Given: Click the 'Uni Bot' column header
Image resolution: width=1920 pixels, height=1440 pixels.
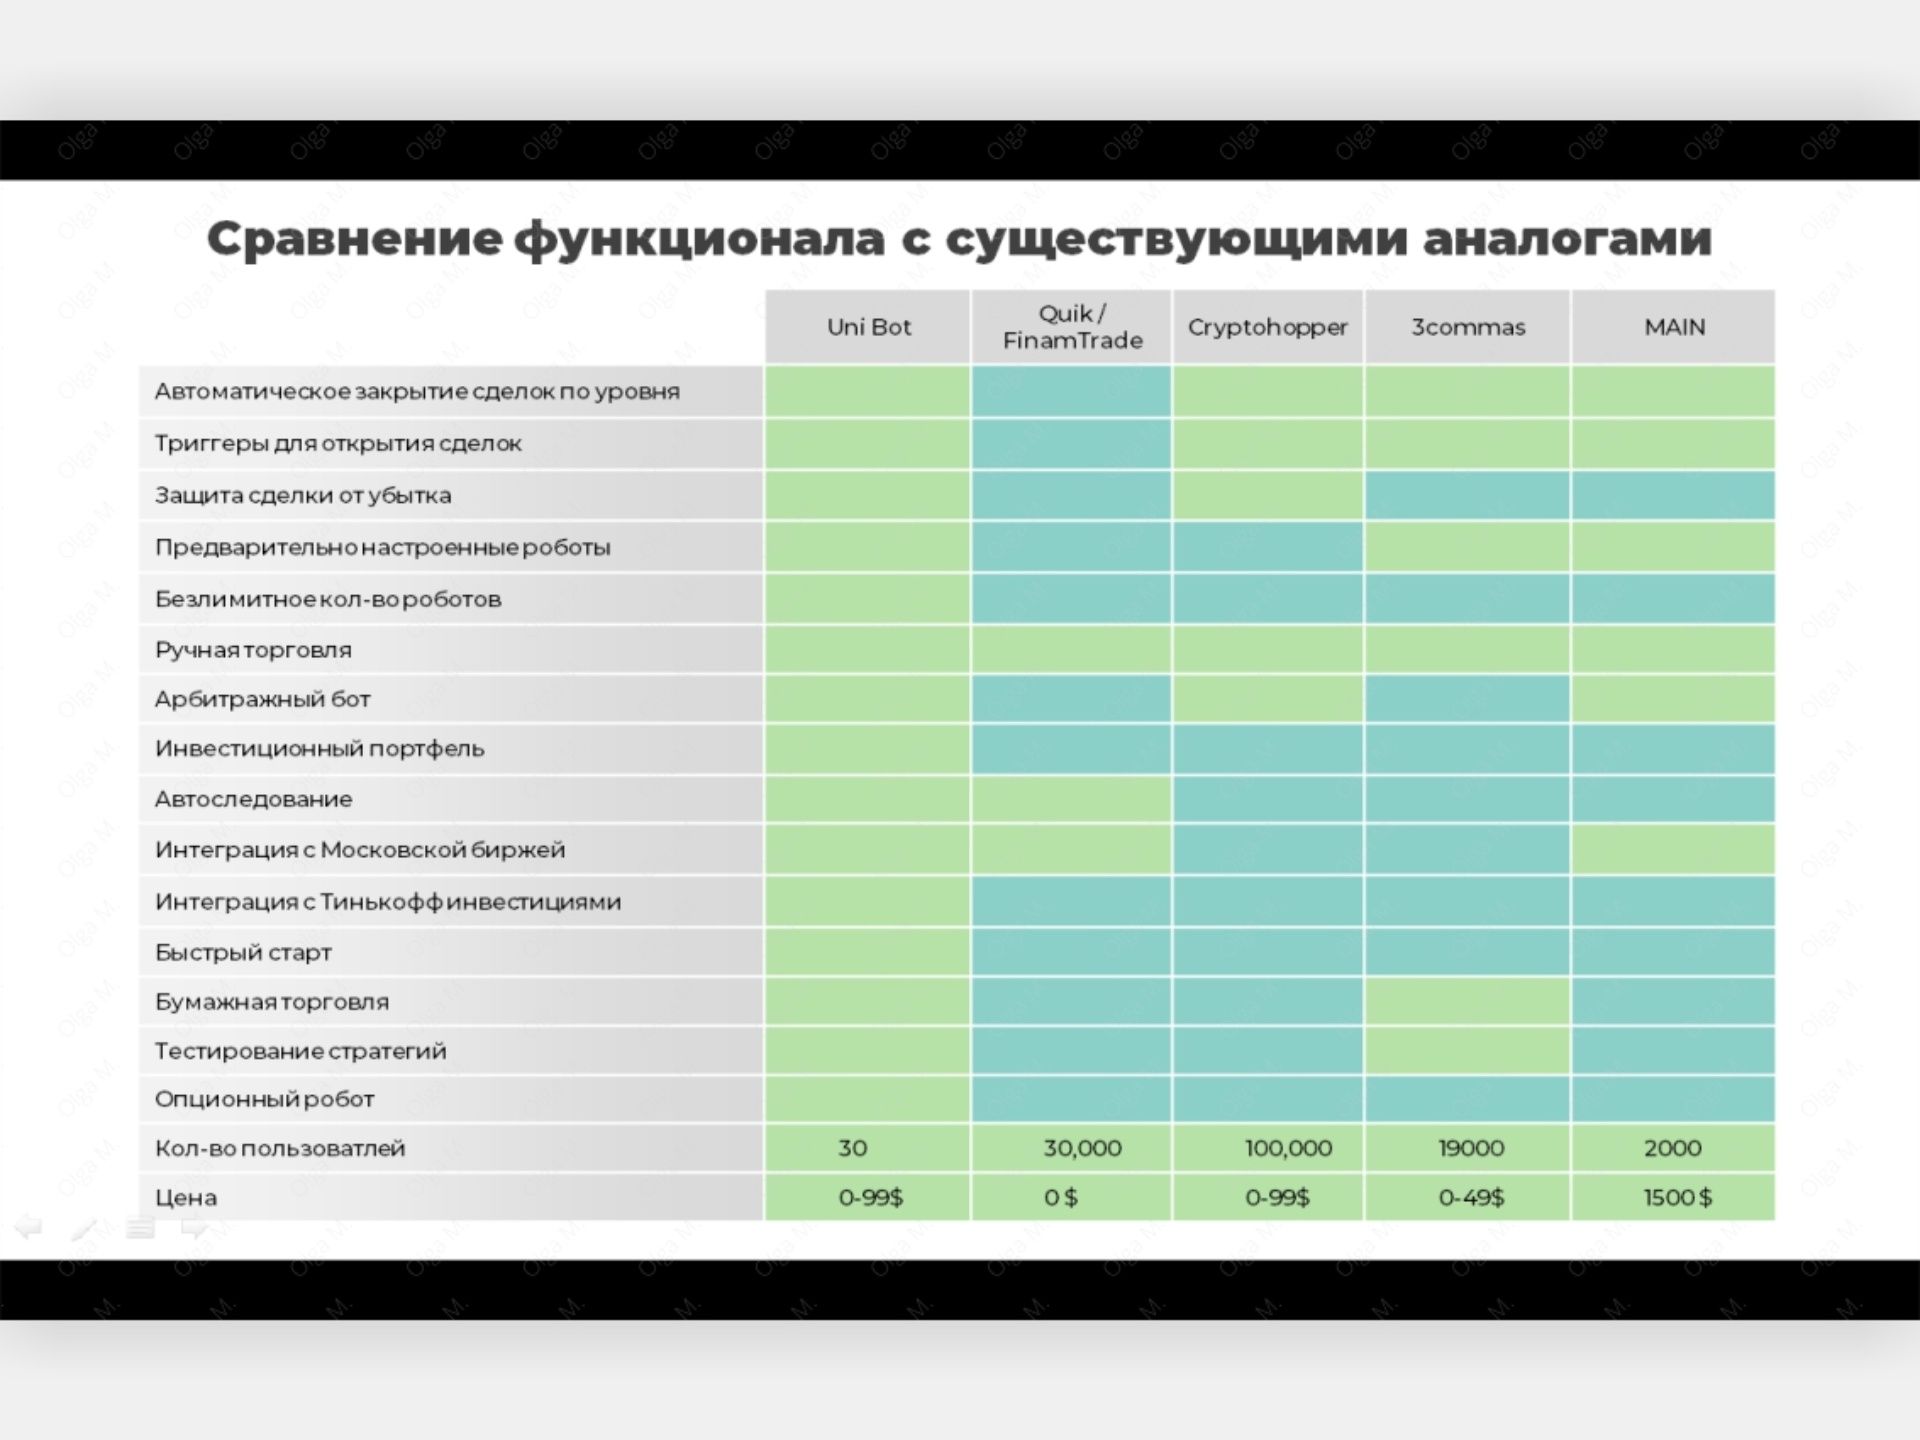Looking at the screenshot, I should (x=867, y=327).
